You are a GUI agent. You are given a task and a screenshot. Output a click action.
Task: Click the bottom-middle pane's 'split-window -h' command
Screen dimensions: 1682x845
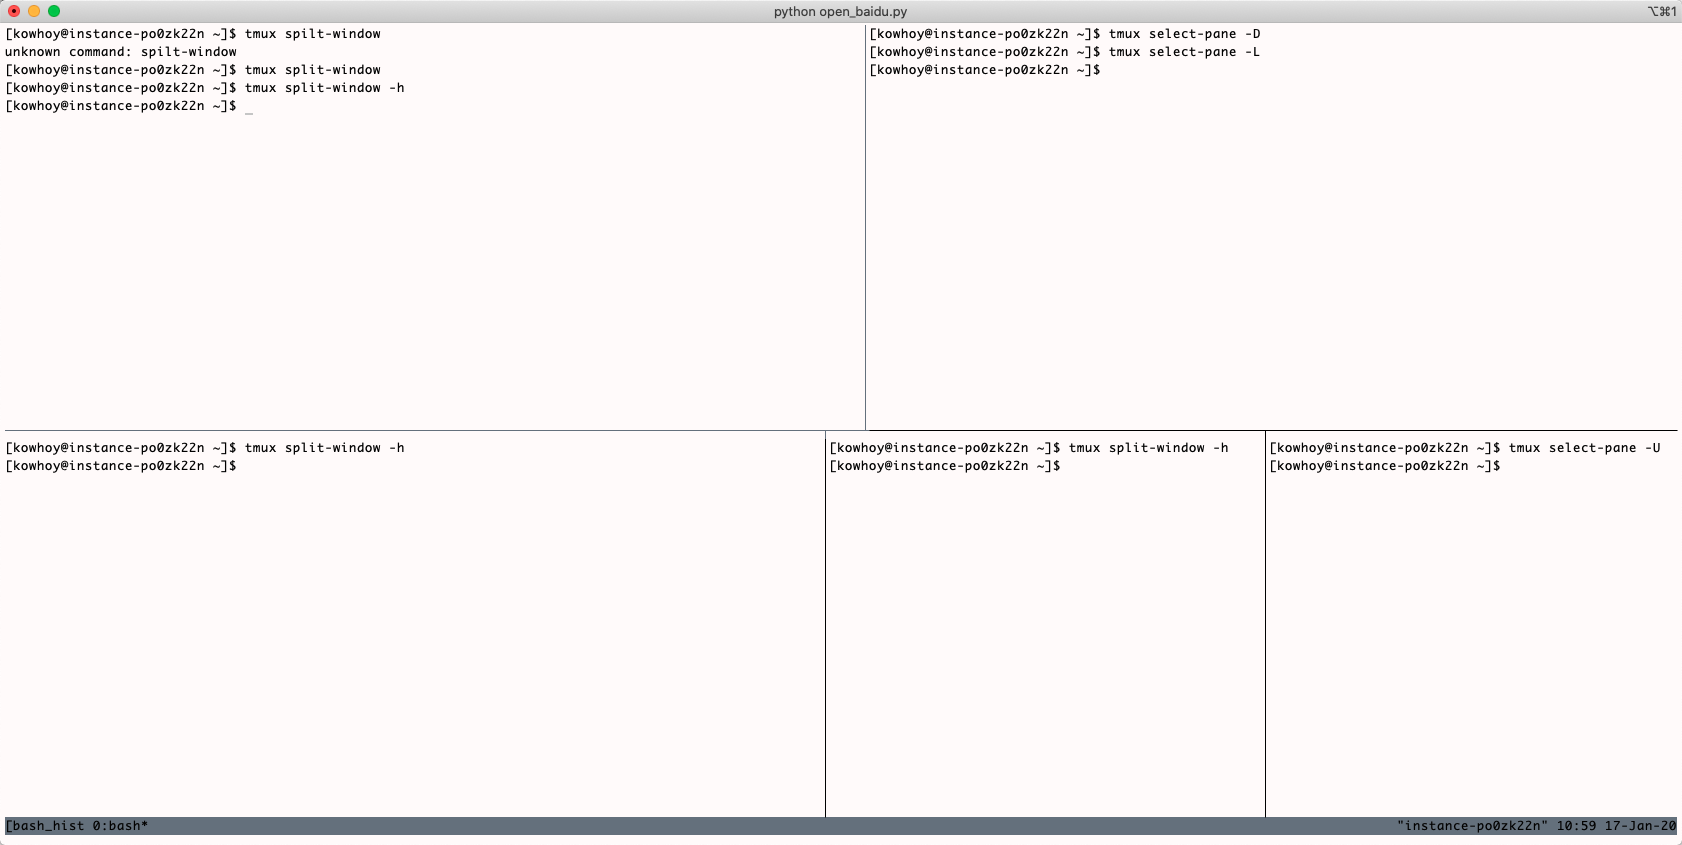coord(1148,448)
